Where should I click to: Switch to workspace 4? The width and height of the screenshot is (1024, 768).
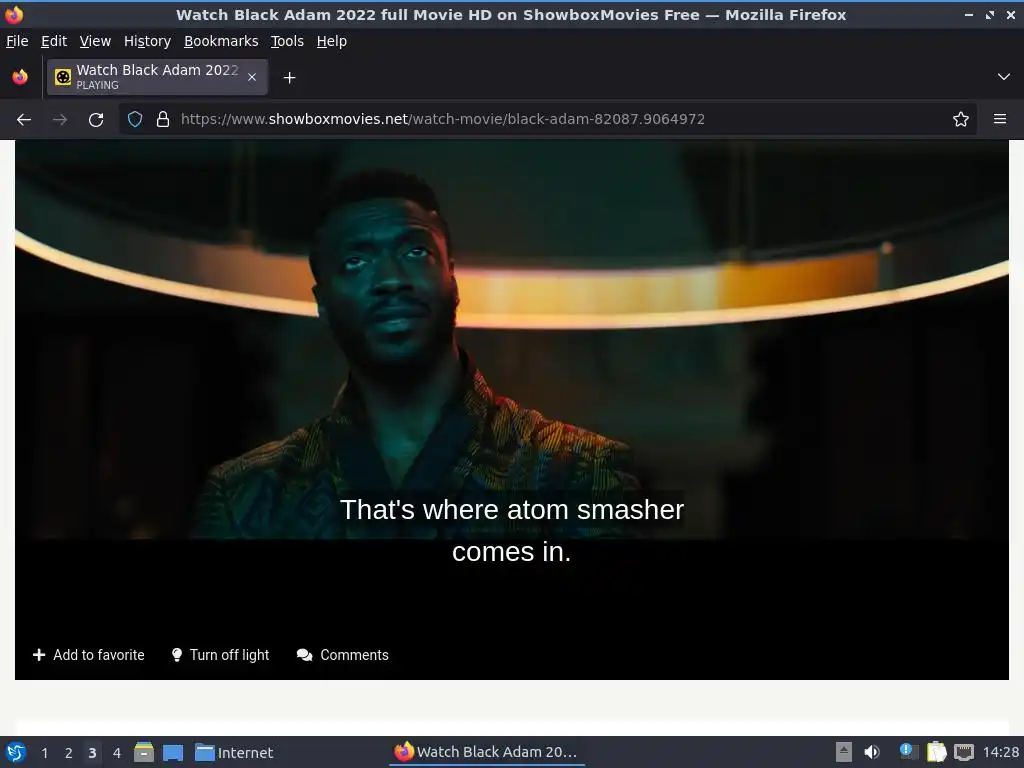point(116,753)
